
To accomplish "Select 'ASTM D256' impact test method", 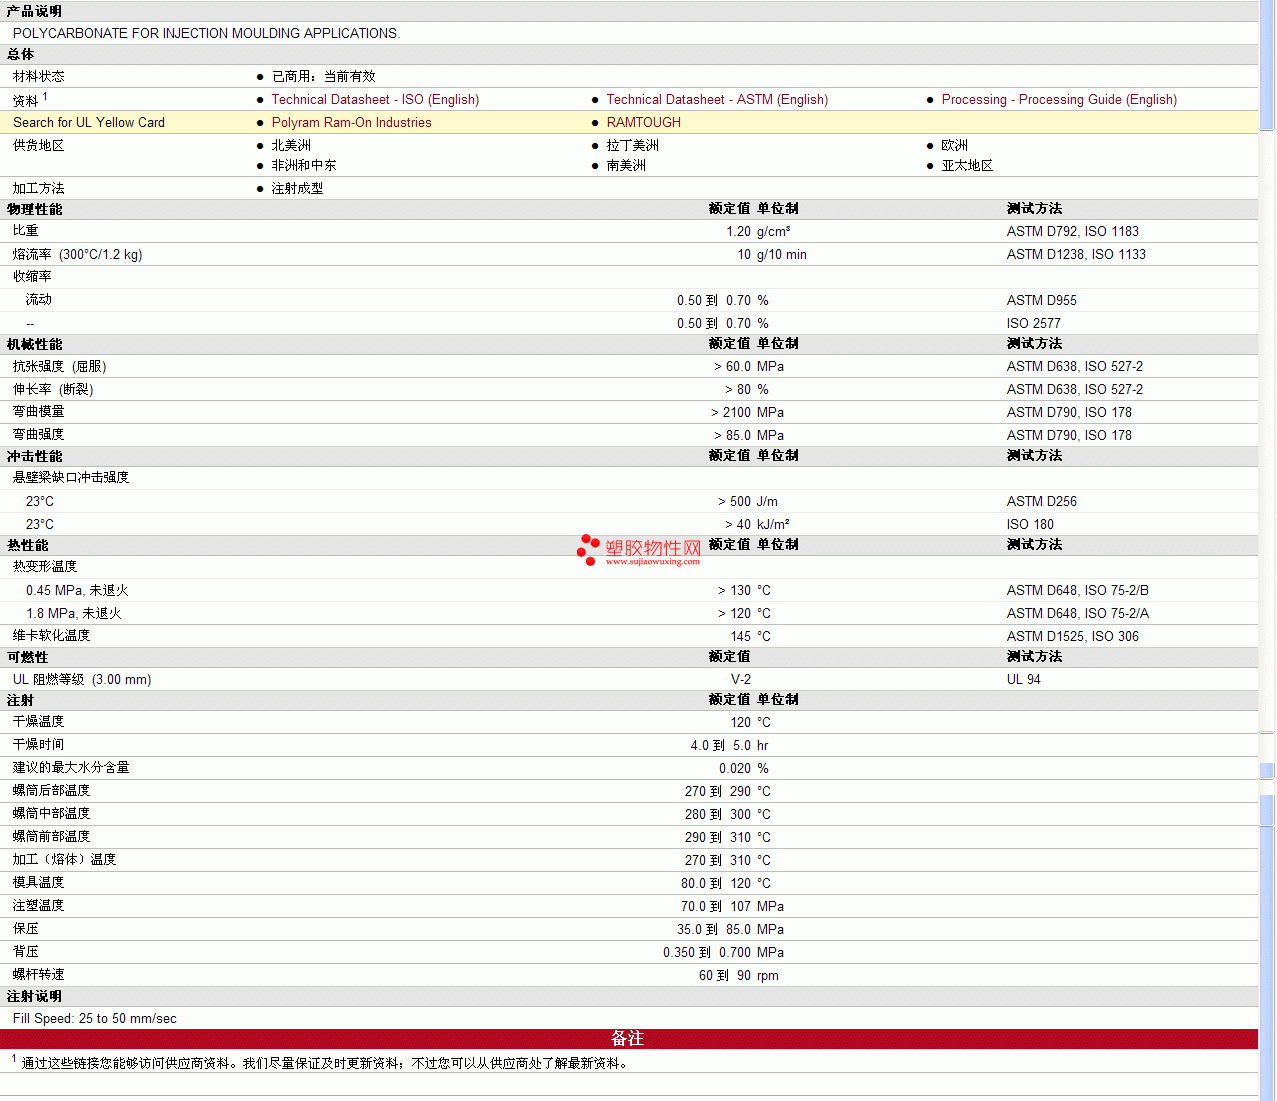I will pyautogui.click(x=1042, y=502).
